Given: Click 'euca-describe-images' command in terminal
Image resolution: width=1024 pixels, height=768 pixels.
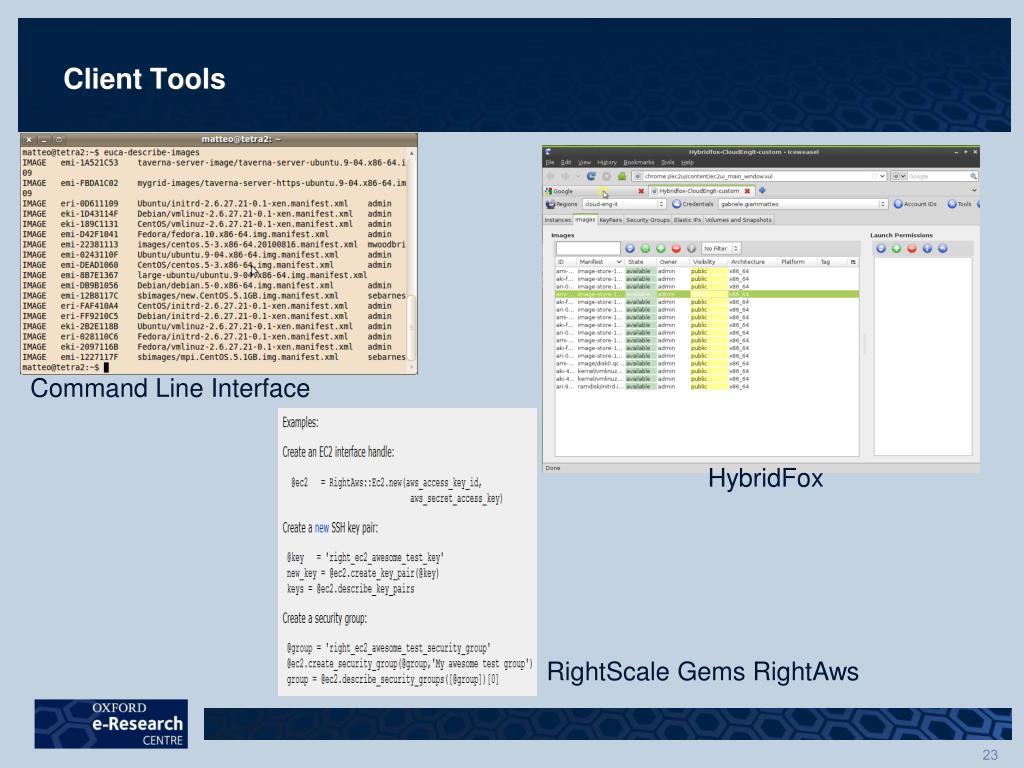Looking at the screenshot, I should (152, 152).
